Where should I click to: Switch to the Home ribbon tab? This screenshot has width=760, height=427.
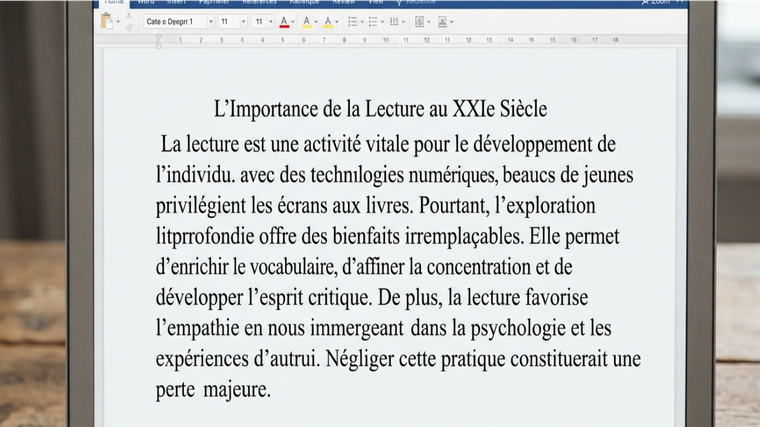click(114, 2)
